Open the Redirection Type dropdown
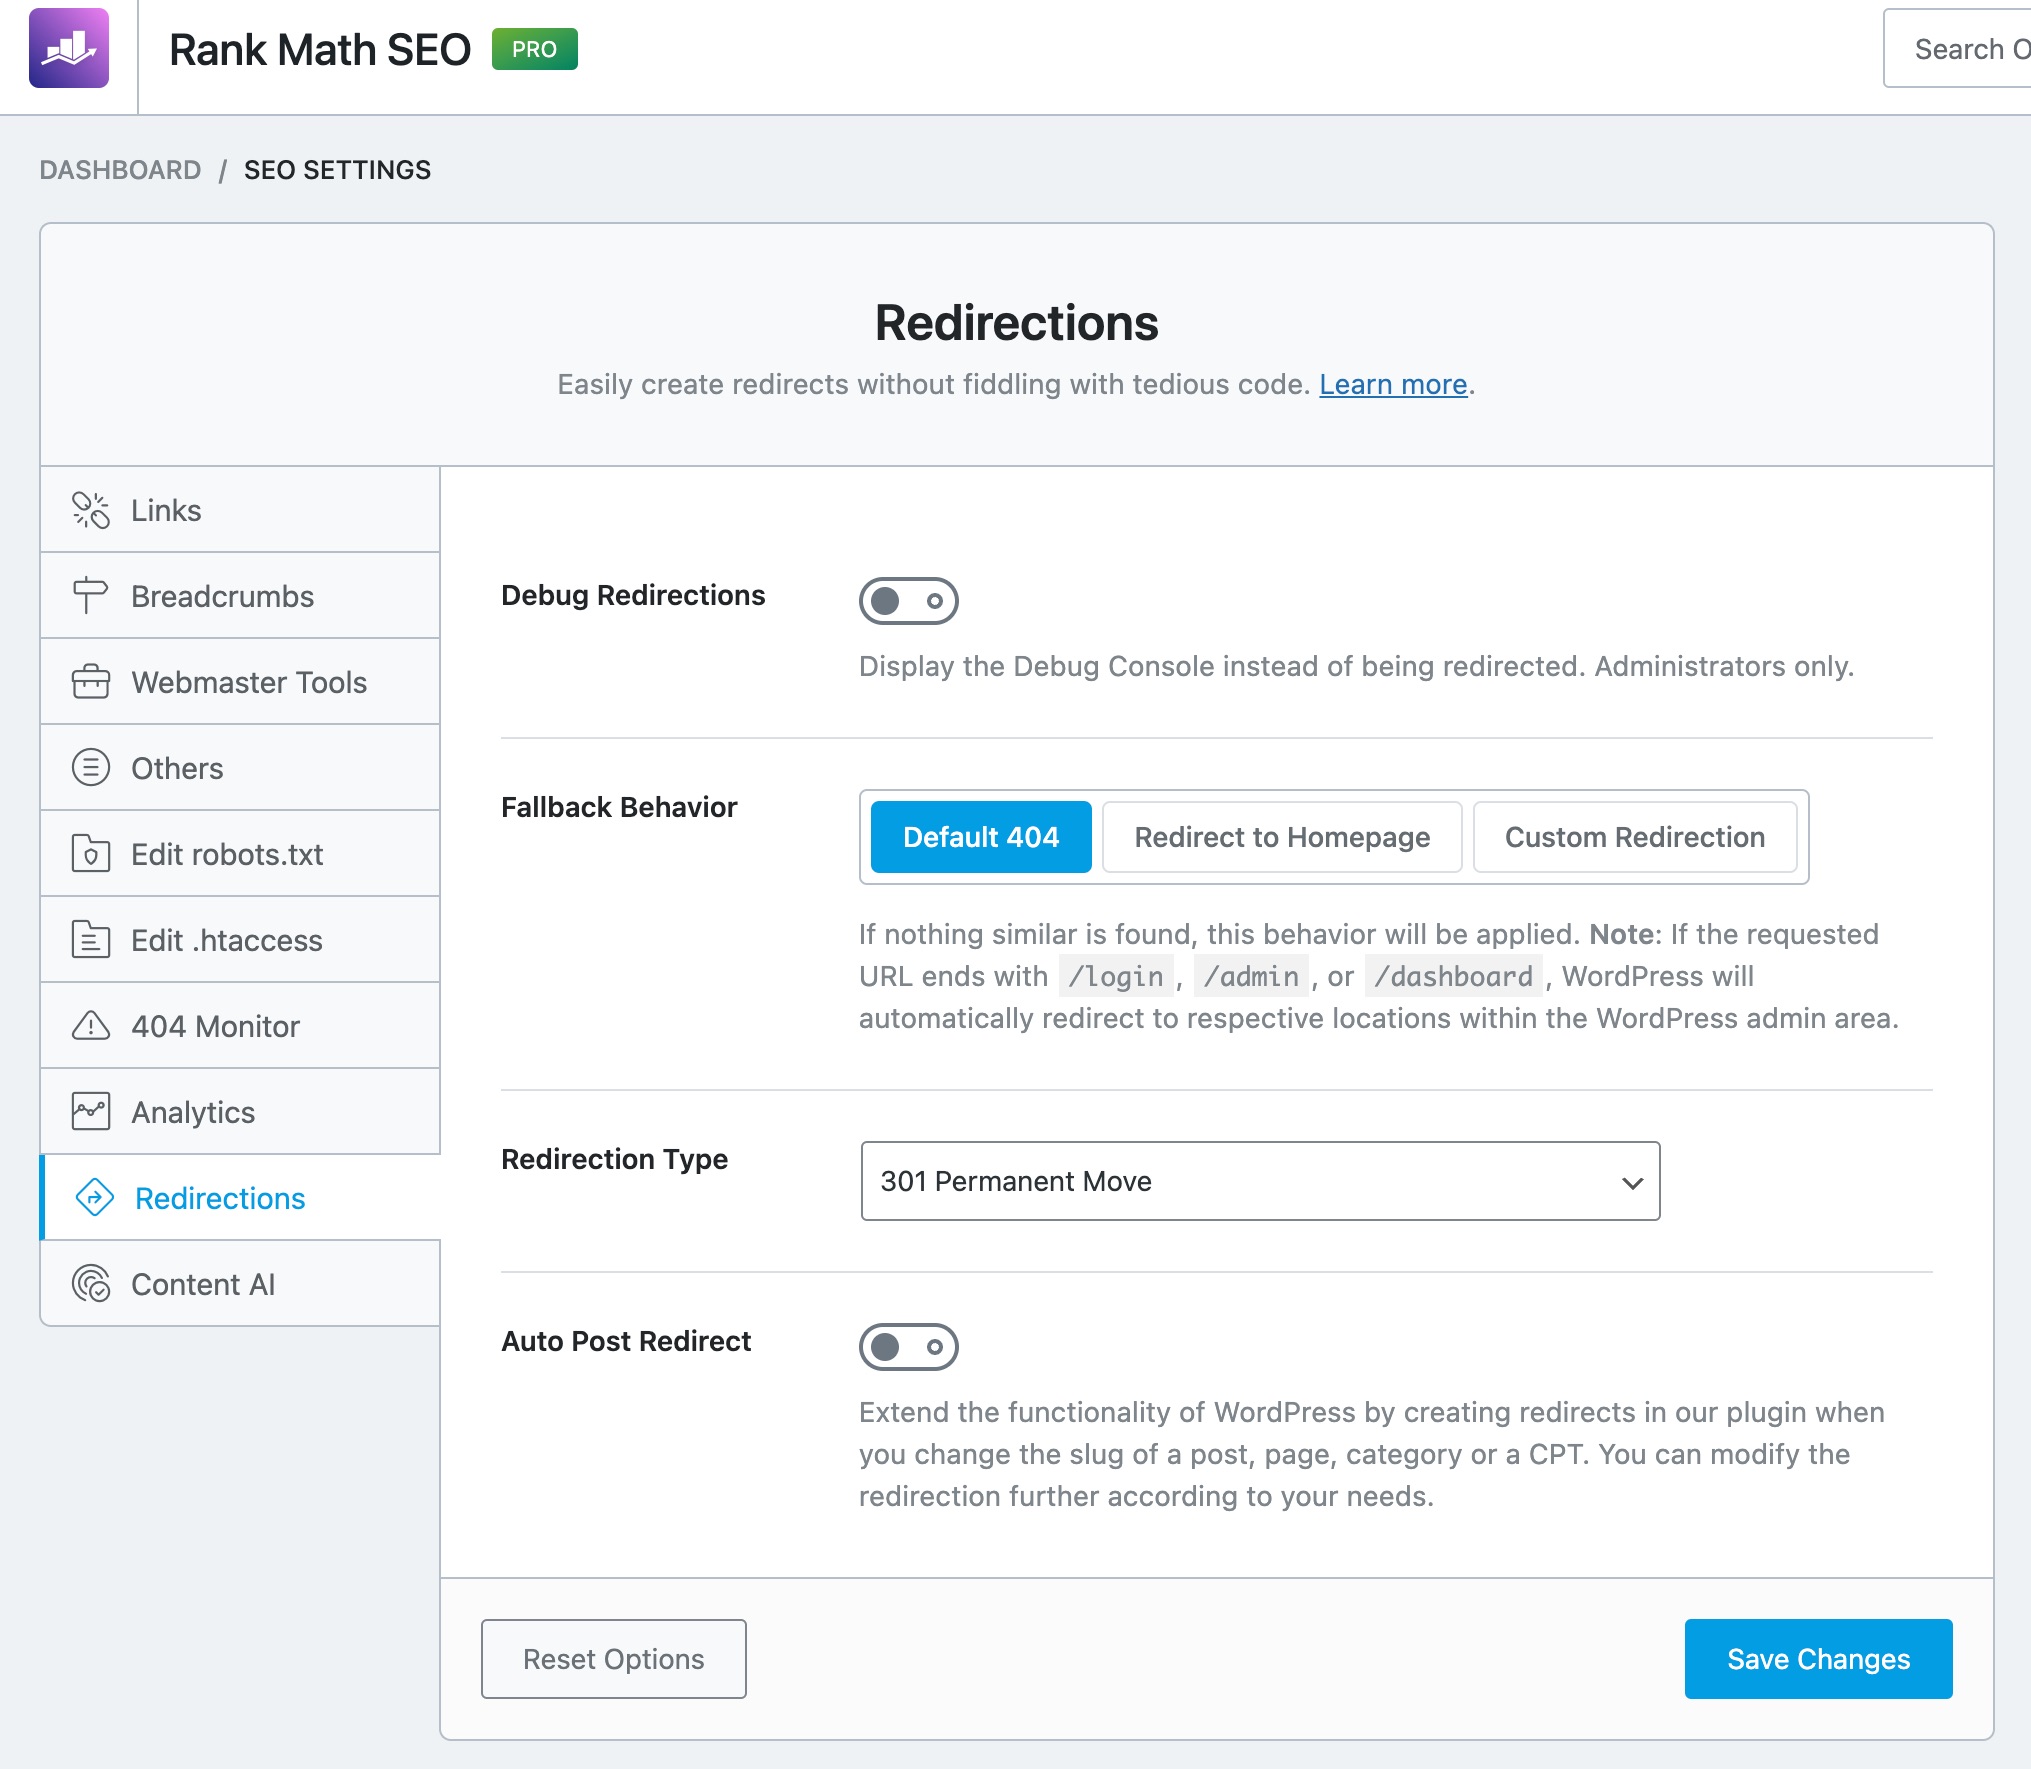2031x1769 pixels. pos(1260,1181)
